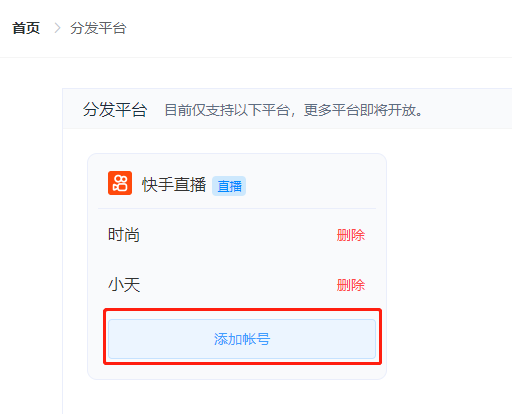Click the gray section header bar right of description
The height and width of the screenshot is (414, 512).
[x=467, y=109]
